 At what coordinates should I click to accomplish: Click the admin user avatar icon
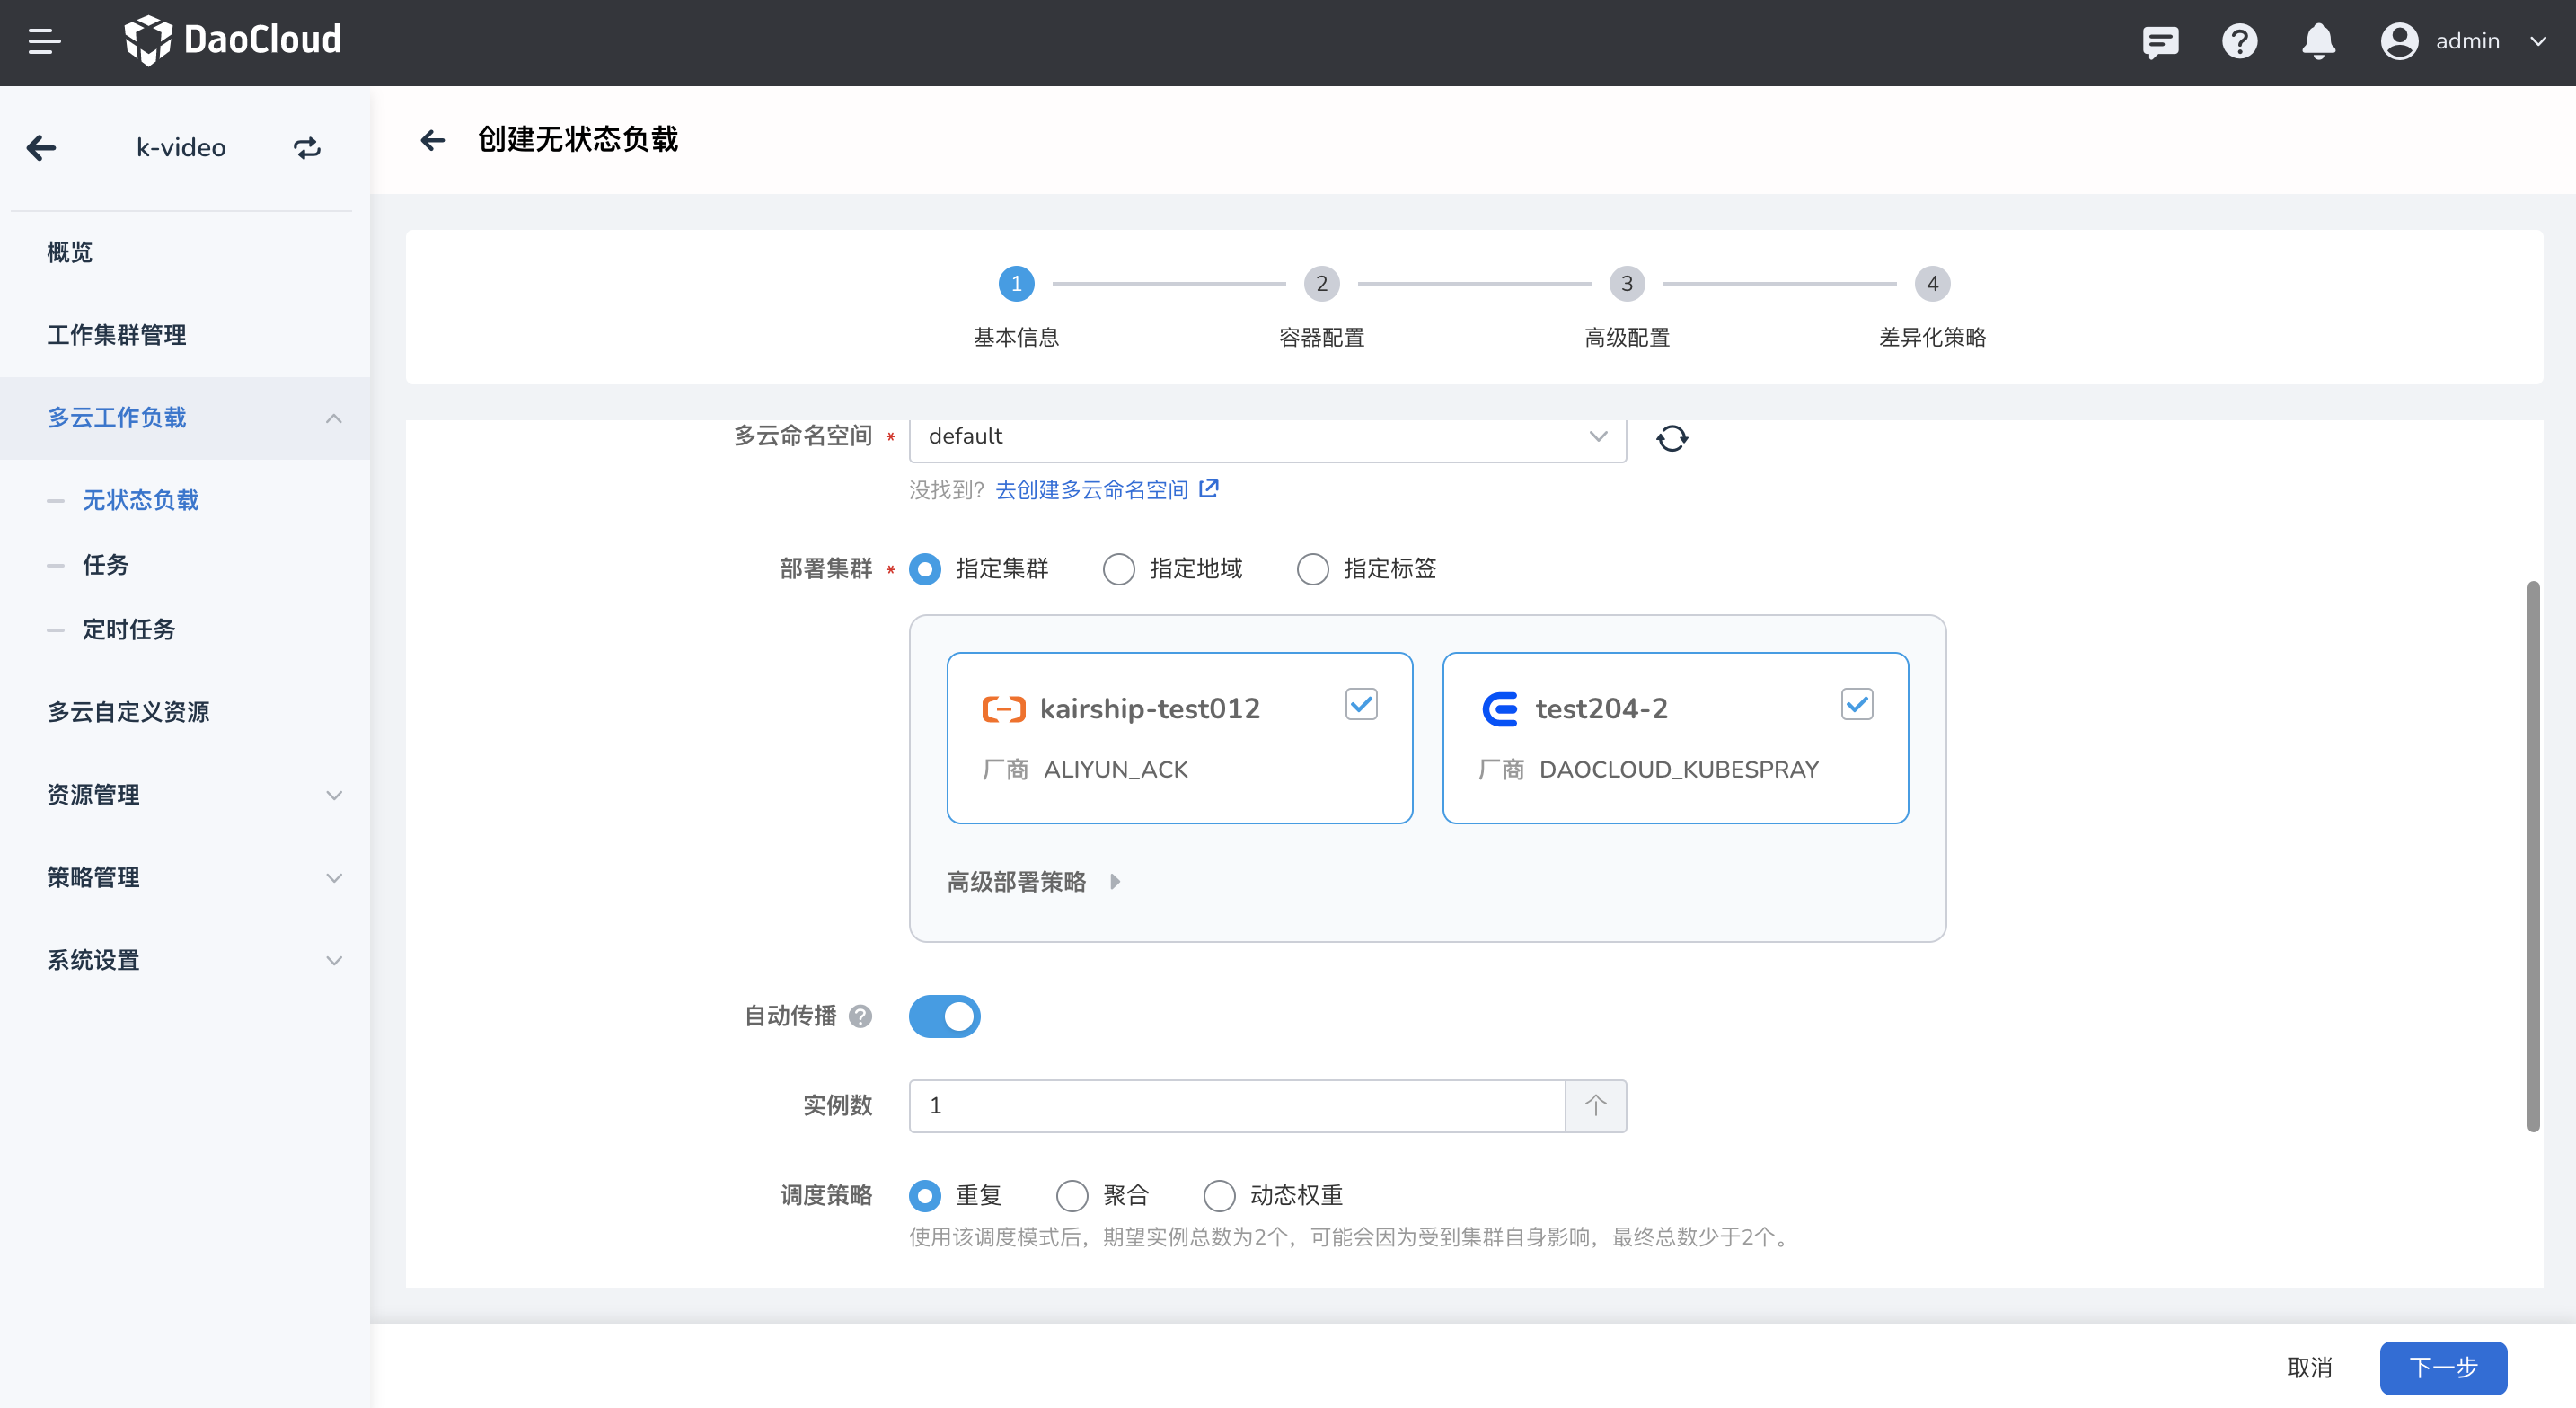coord(2399,41)
